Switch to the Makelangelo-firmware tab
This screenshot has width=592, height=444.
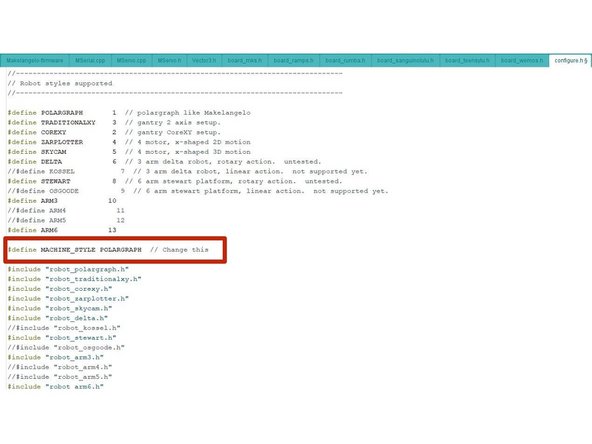(x=35, y=60)
